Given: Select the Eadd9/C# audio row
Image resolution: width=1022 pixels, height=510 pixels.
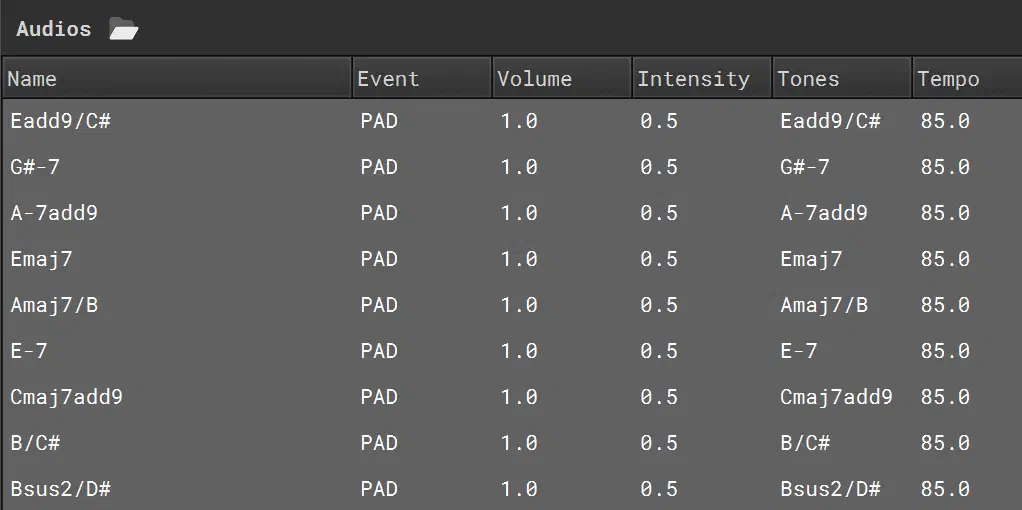Looking at the screenshot, I should click(x=512, y=121).
